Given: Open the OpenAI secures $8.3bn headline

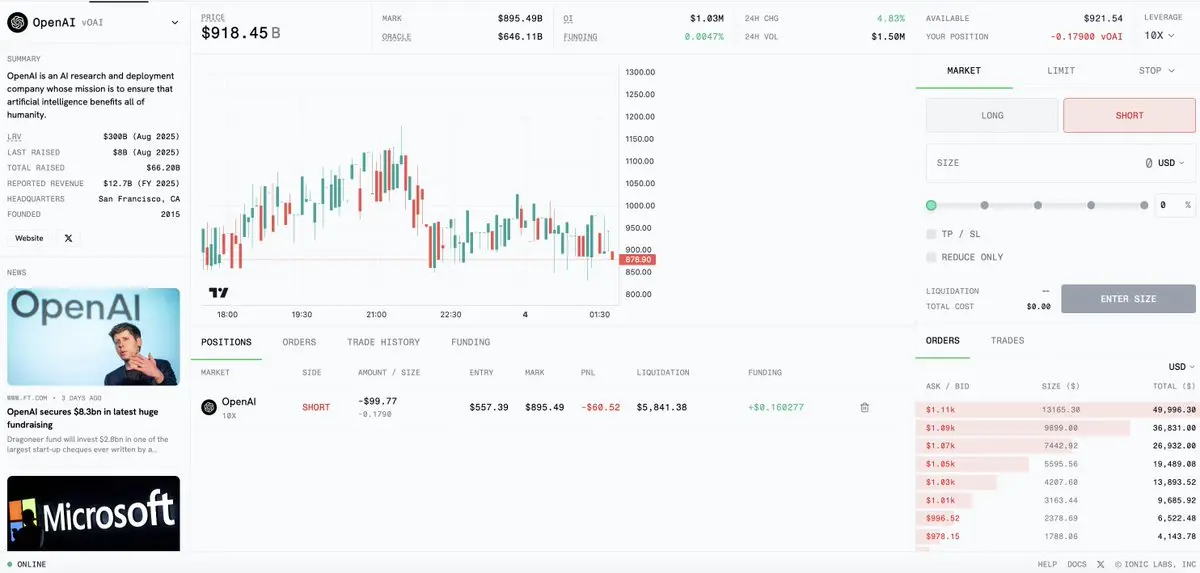Looking at the screenshot, I should [82, 417].
